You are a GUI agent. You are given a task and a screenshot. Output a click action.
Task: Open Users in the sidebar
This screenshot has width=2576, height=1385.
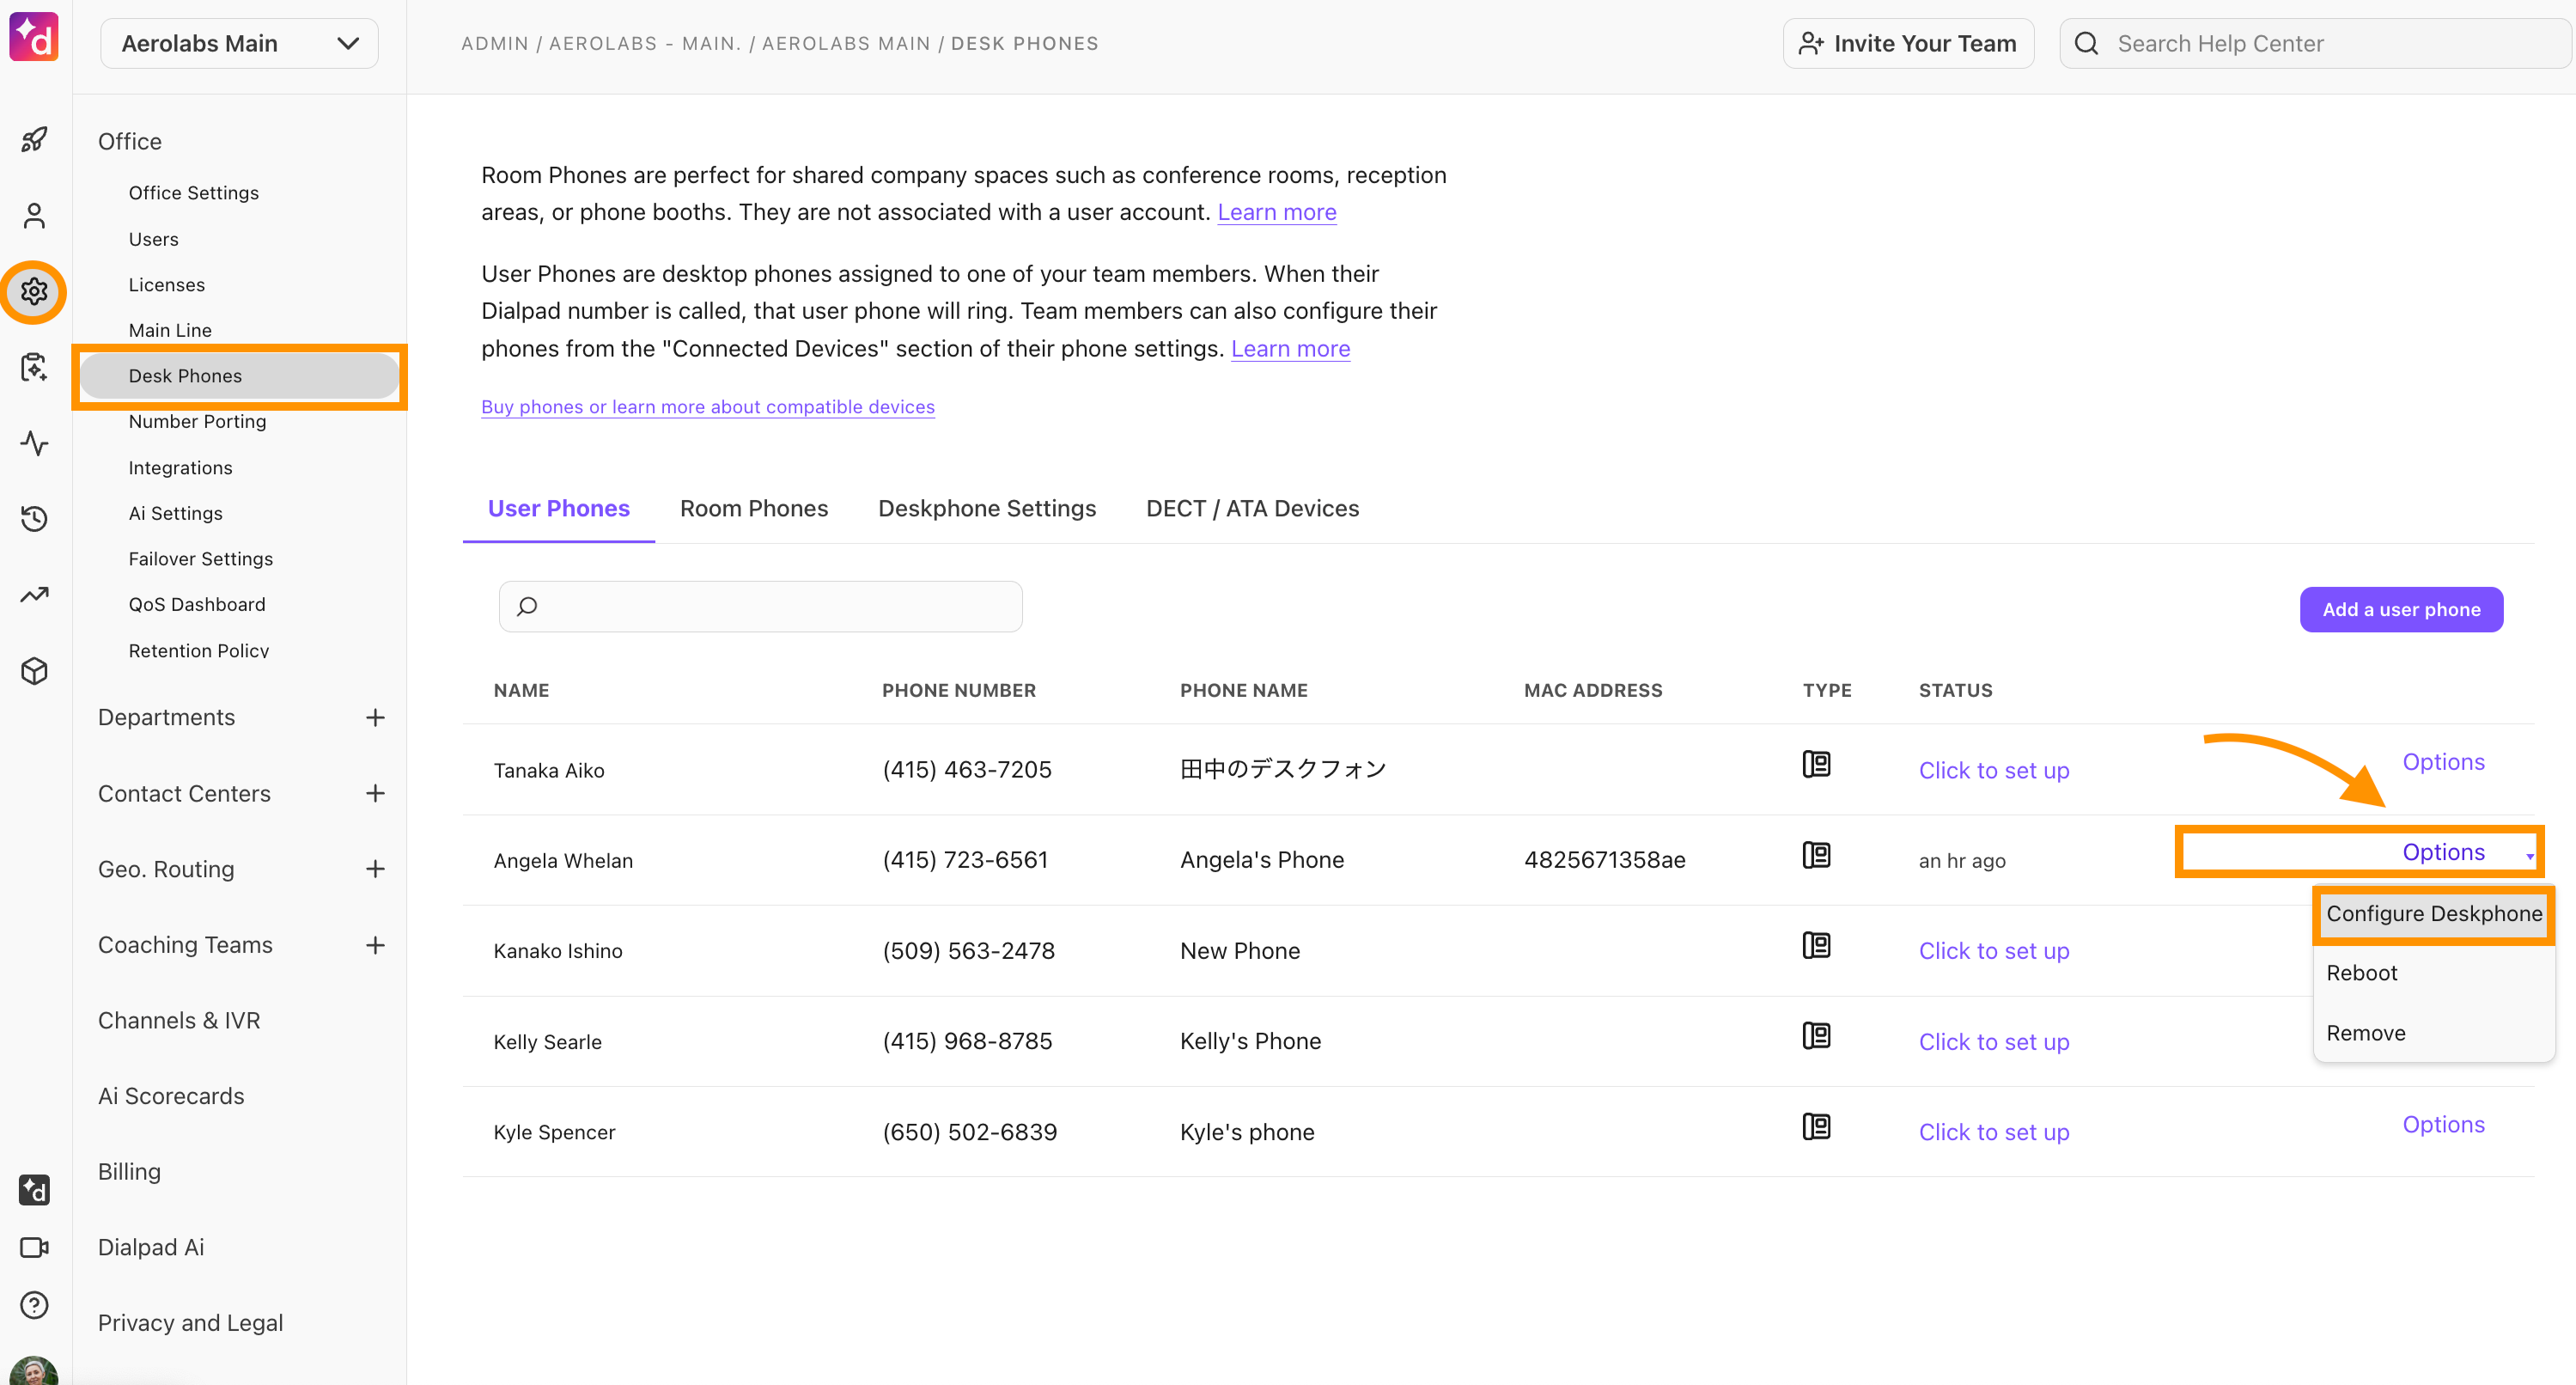click(153, 239)
